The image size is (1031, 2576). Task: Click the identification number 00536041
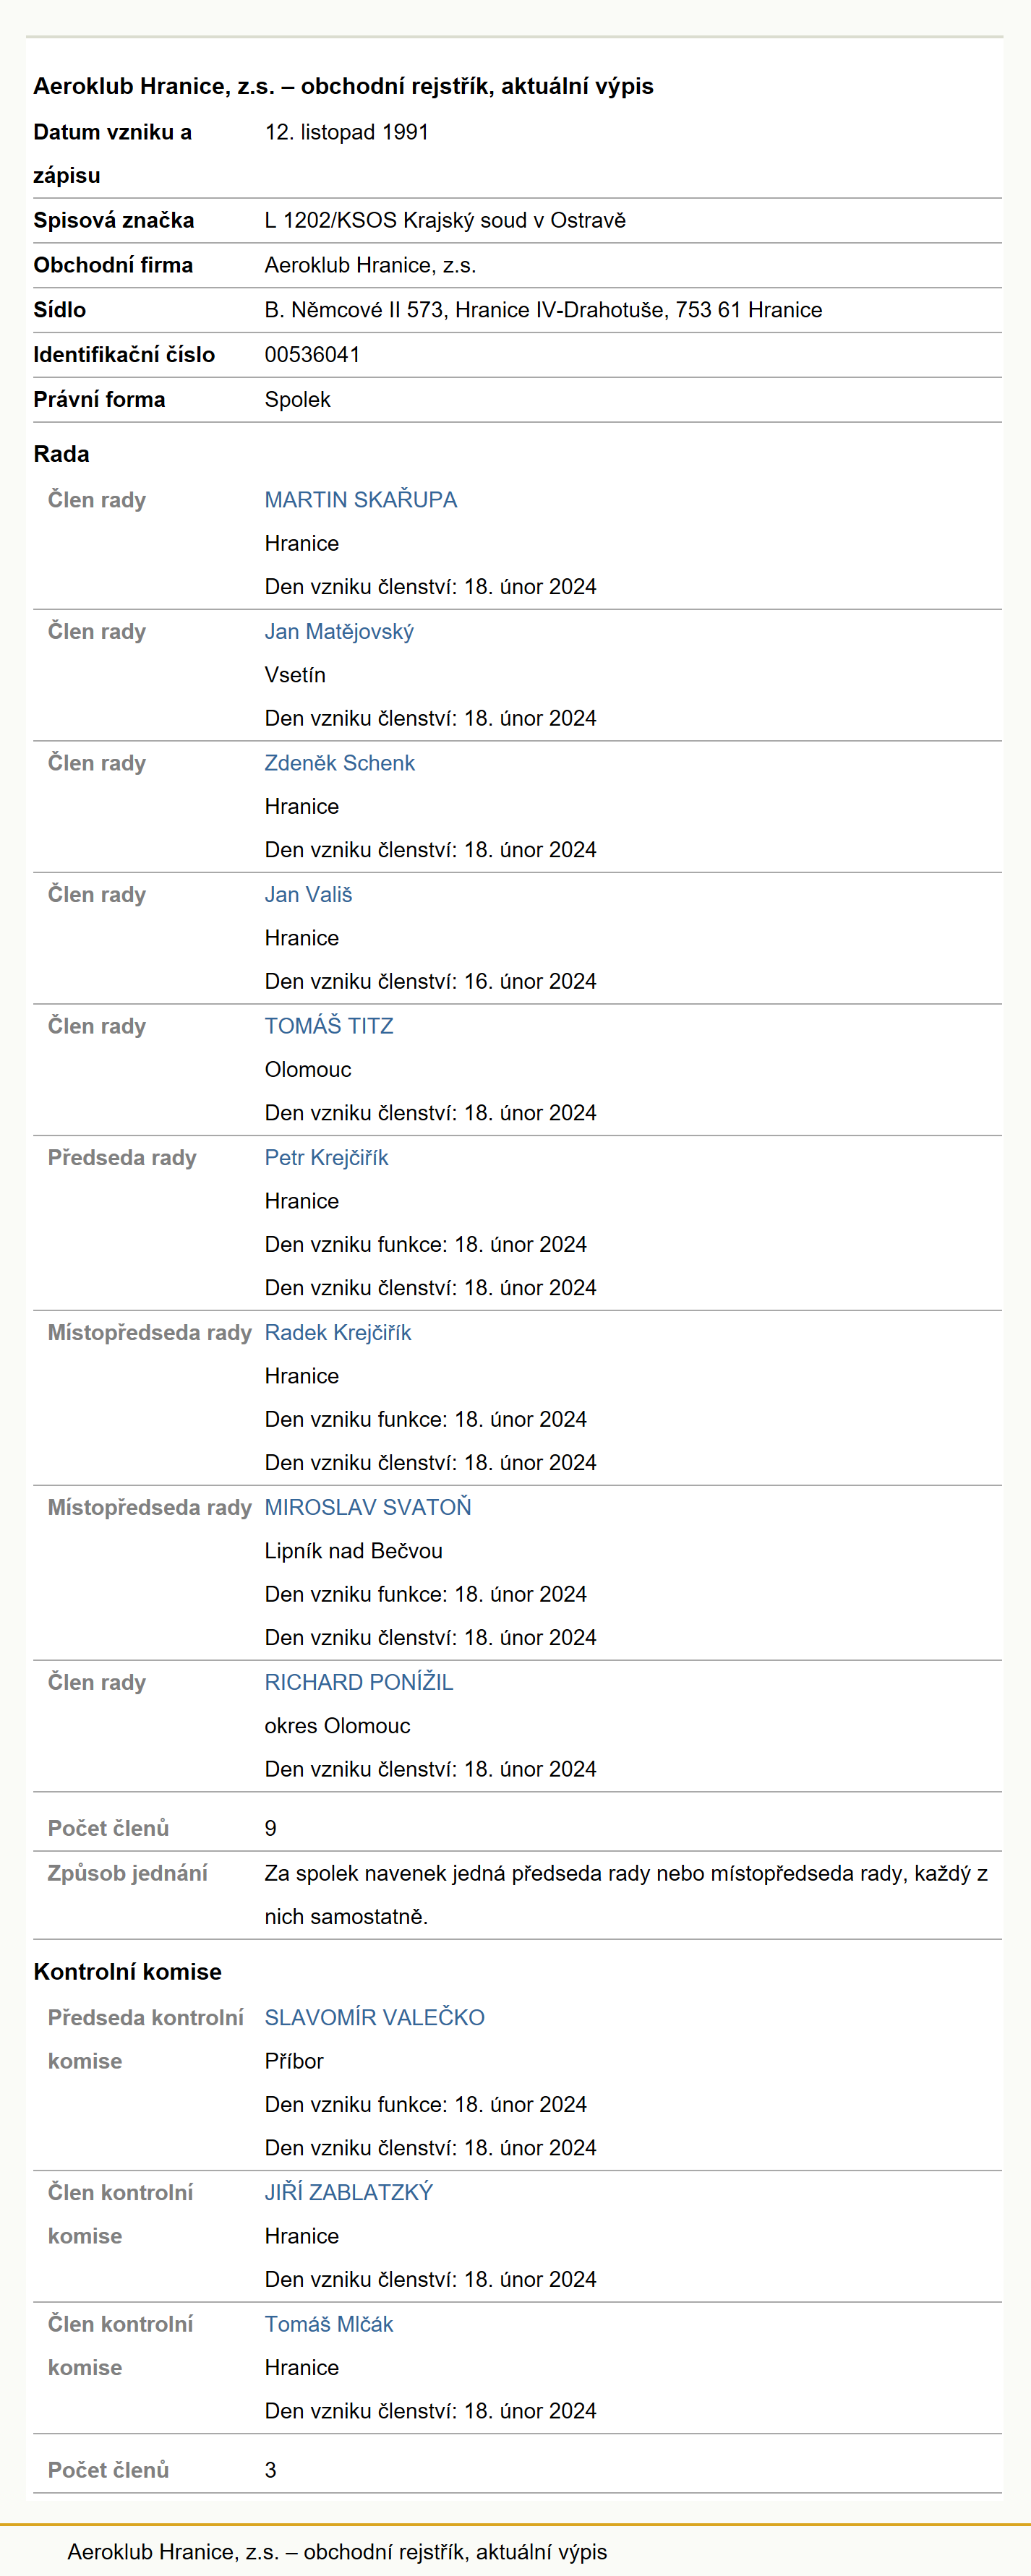pyautogui.click(x=312, y=355)
